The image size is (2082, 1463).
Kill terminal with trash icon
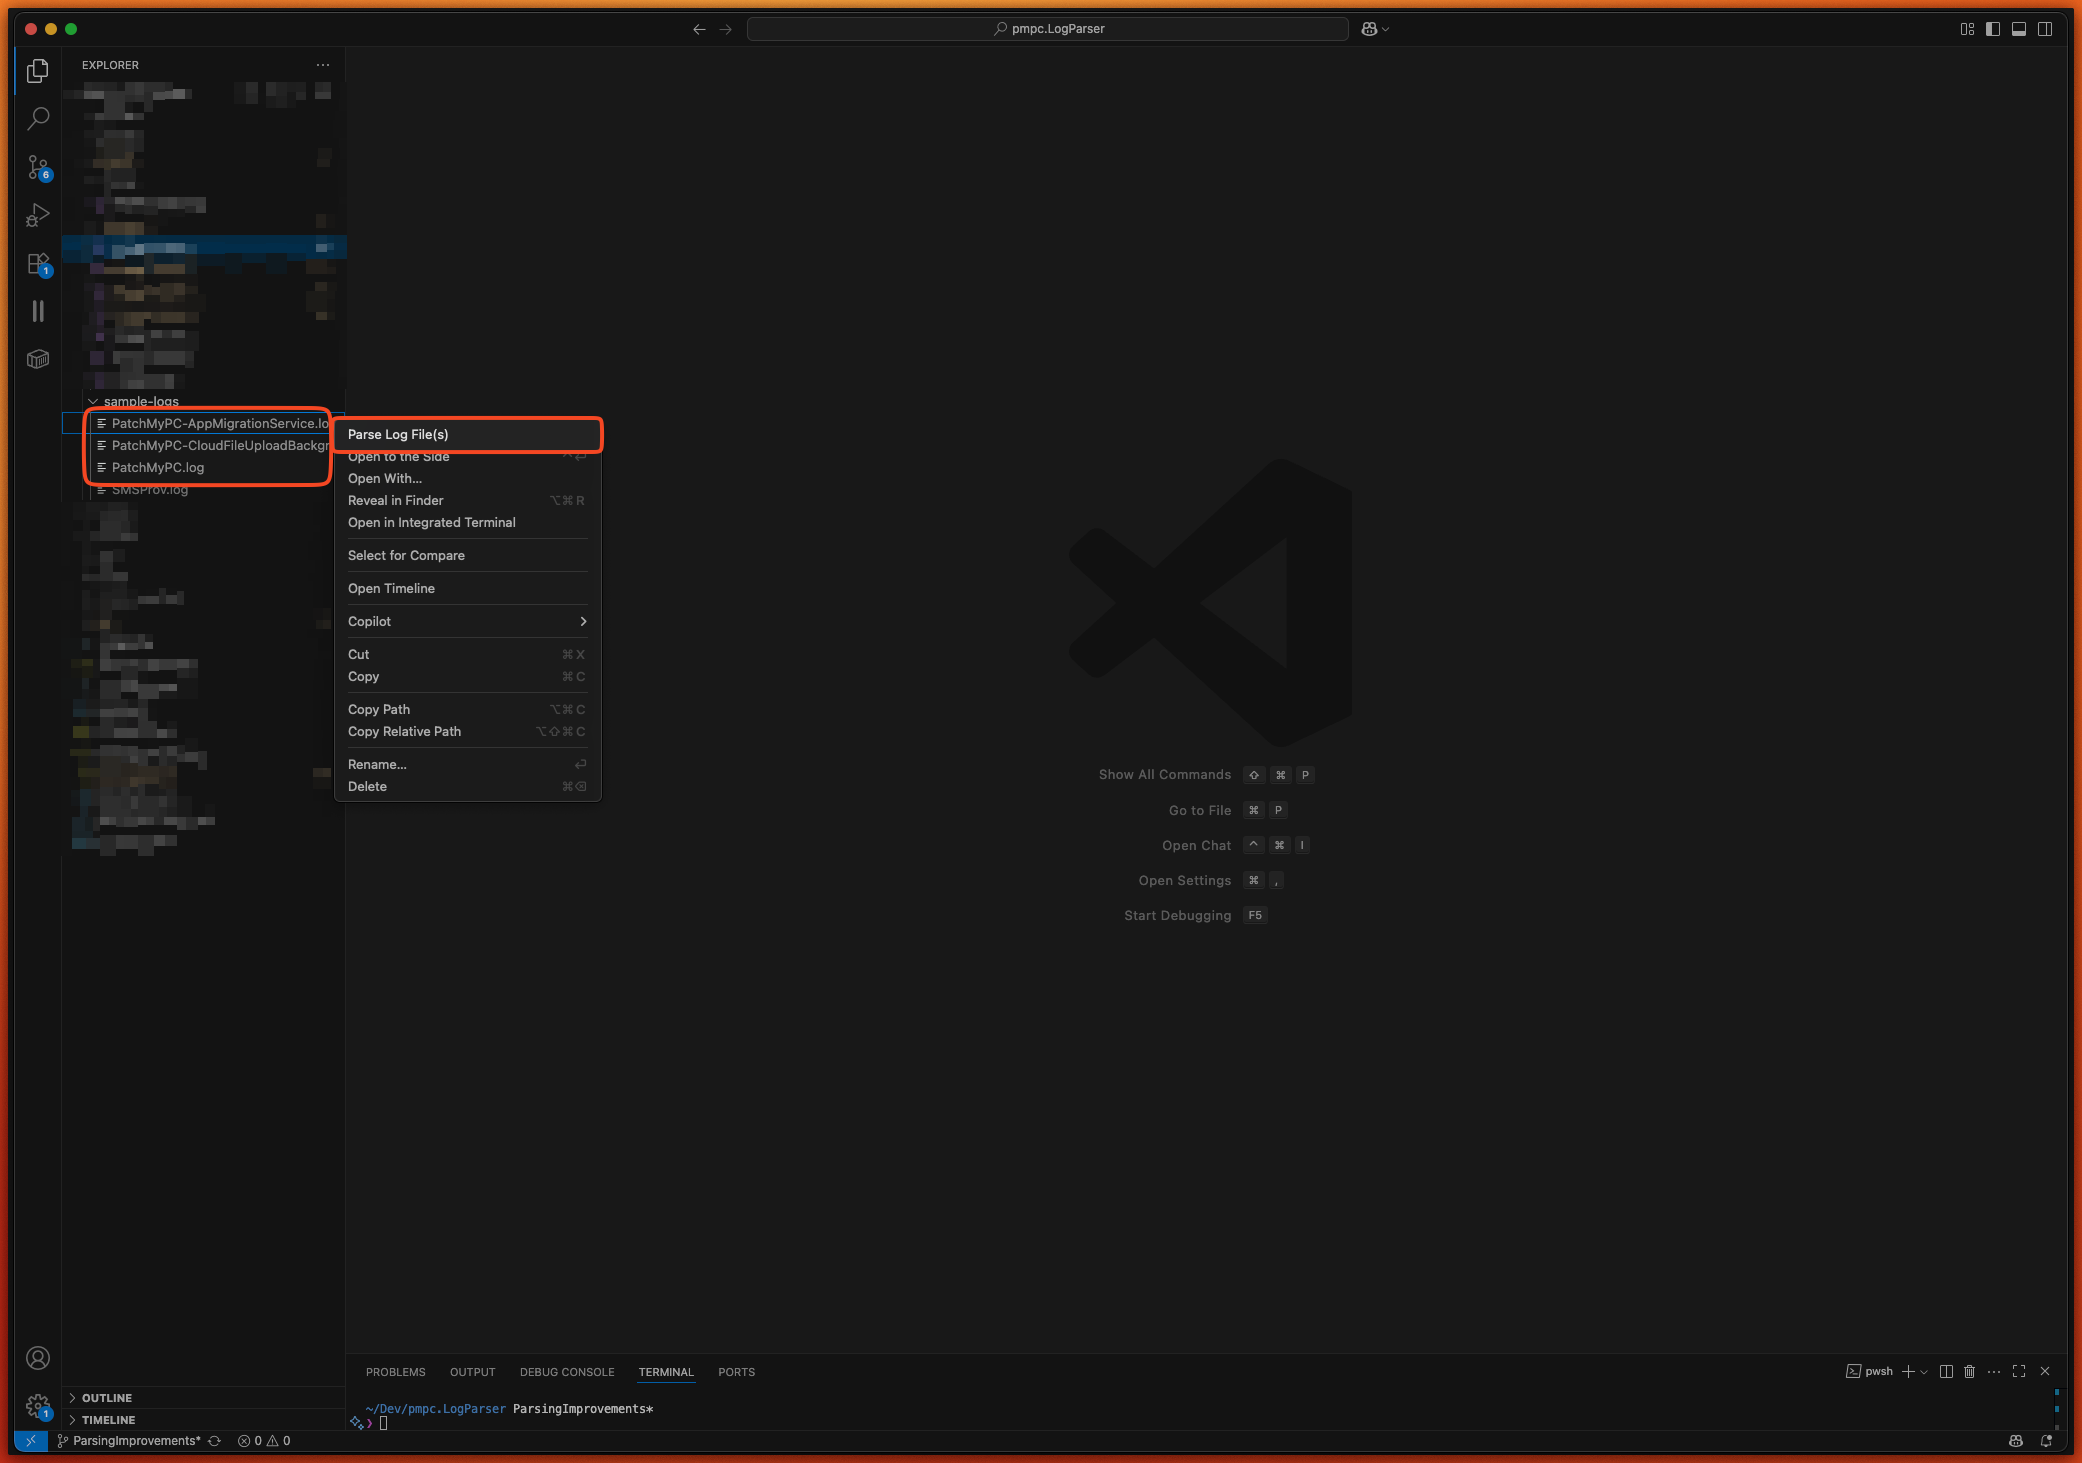1969,1371
